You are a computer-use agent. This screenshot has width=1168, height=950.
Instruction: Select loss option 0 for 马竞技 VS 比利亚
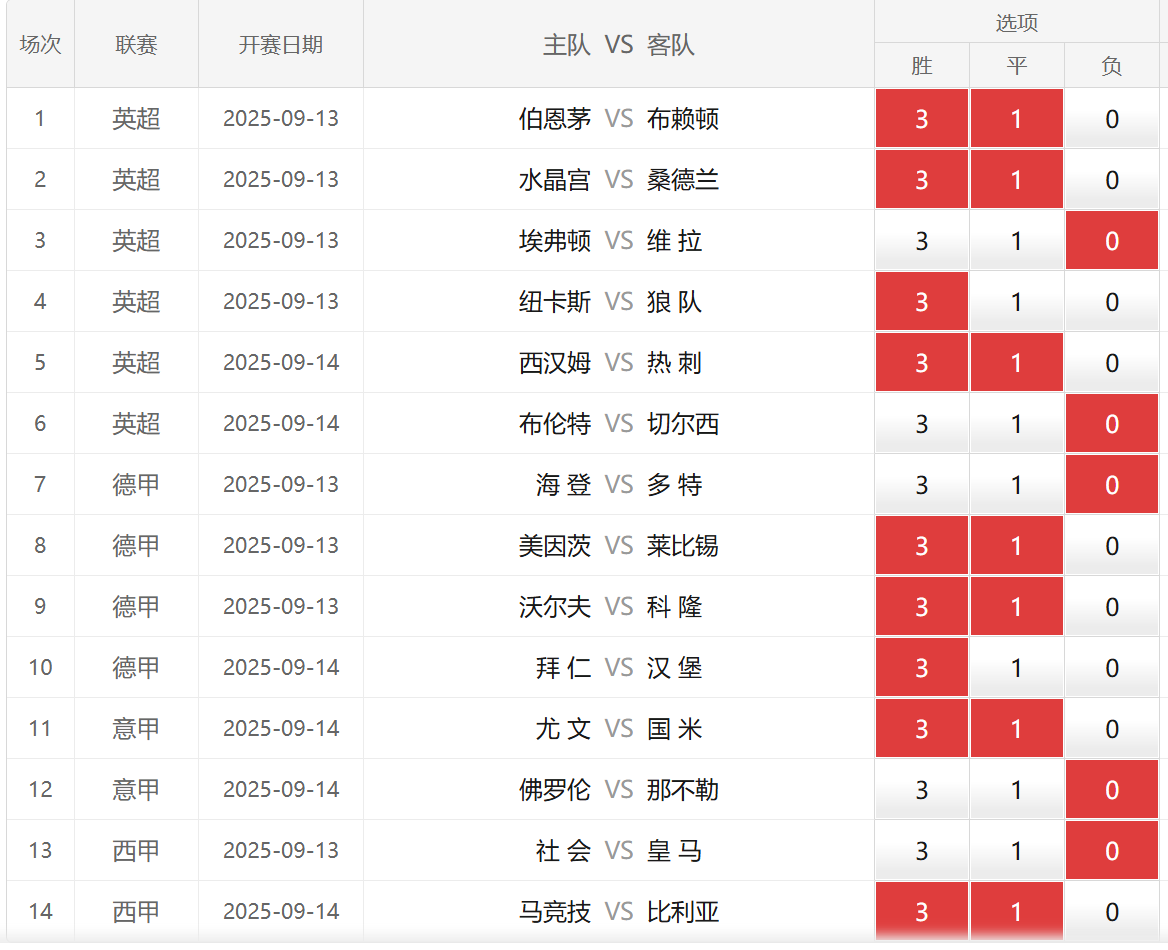(1112, 912)
